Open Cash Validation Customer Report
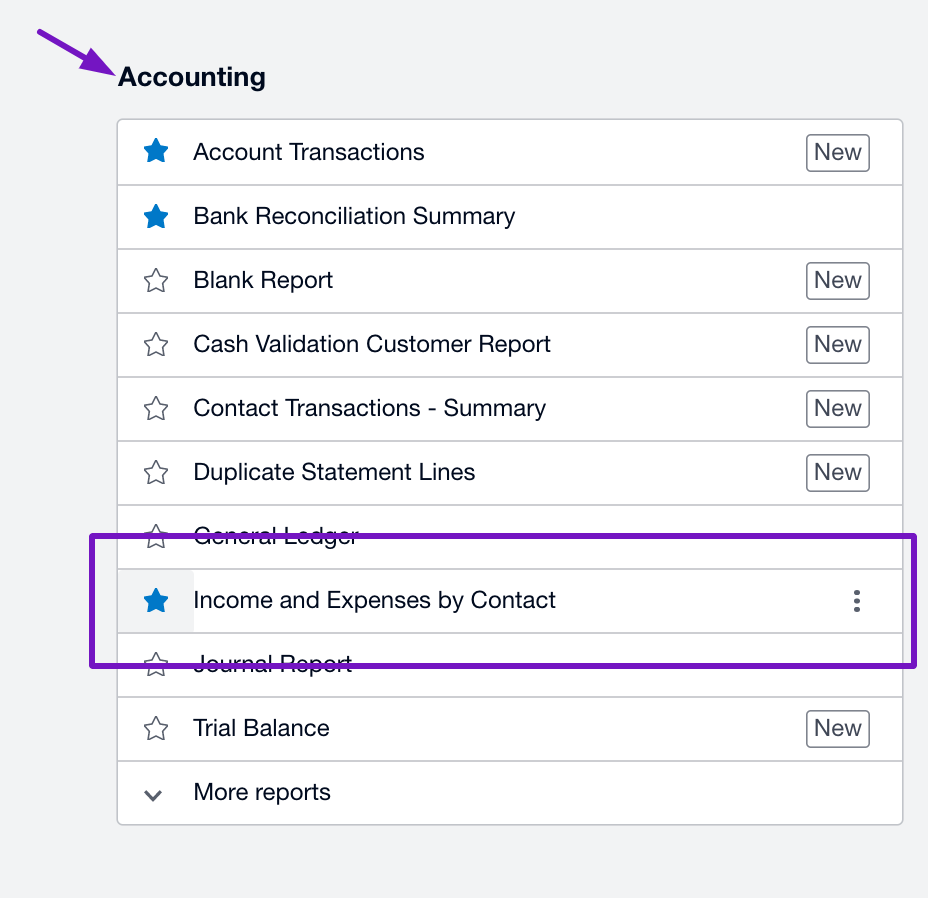Screen dimensions: 928x898 372,344
